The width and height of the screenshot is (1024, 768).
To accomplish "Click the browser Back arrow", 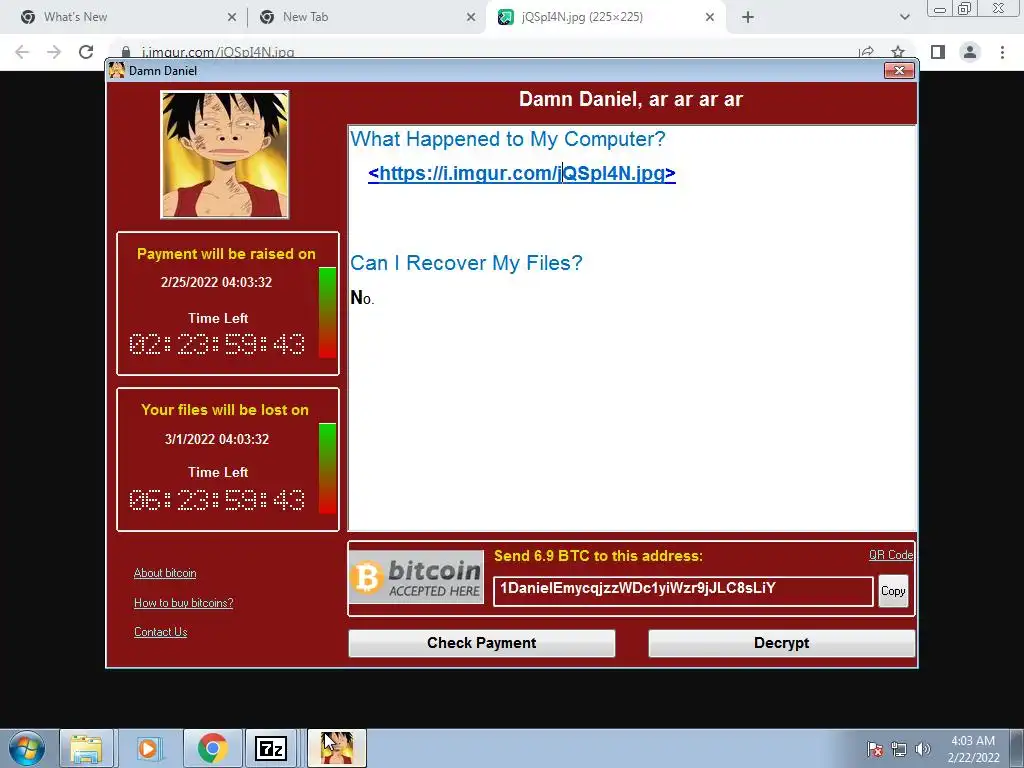I will tap(22, 52).
